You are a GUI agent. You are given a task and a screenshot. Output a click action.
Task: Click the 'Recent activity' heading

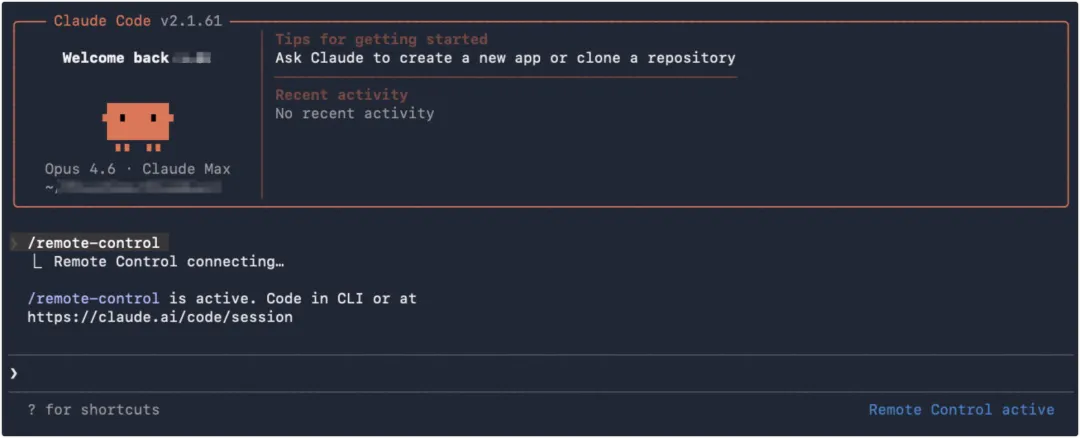341,95
